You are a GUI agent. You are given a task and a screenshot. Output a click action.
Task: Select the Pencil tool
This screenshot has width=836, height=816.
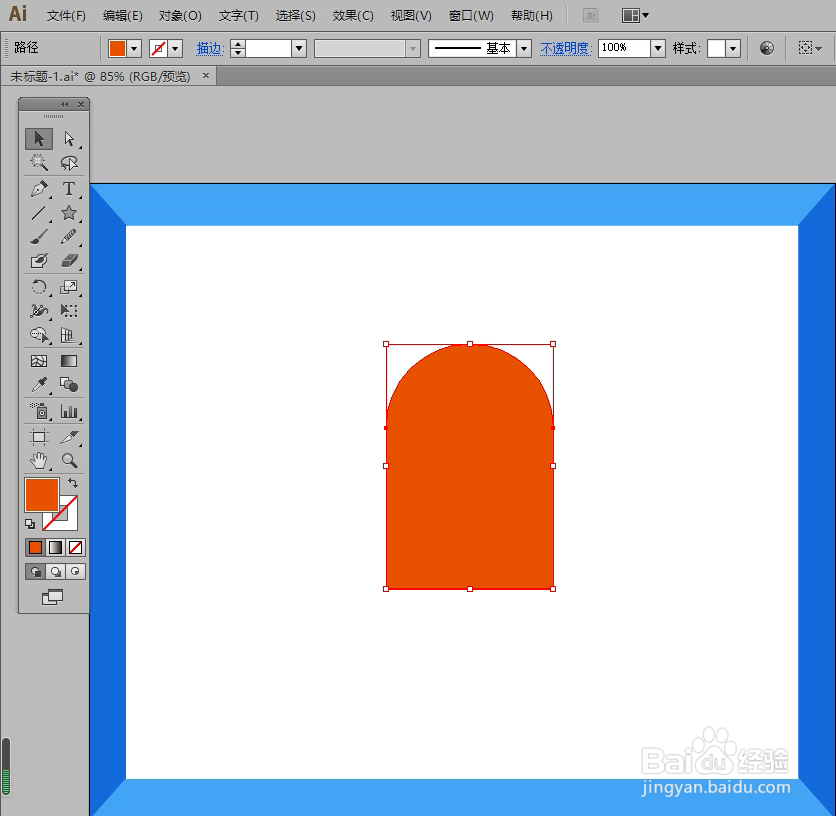point(69,237)
